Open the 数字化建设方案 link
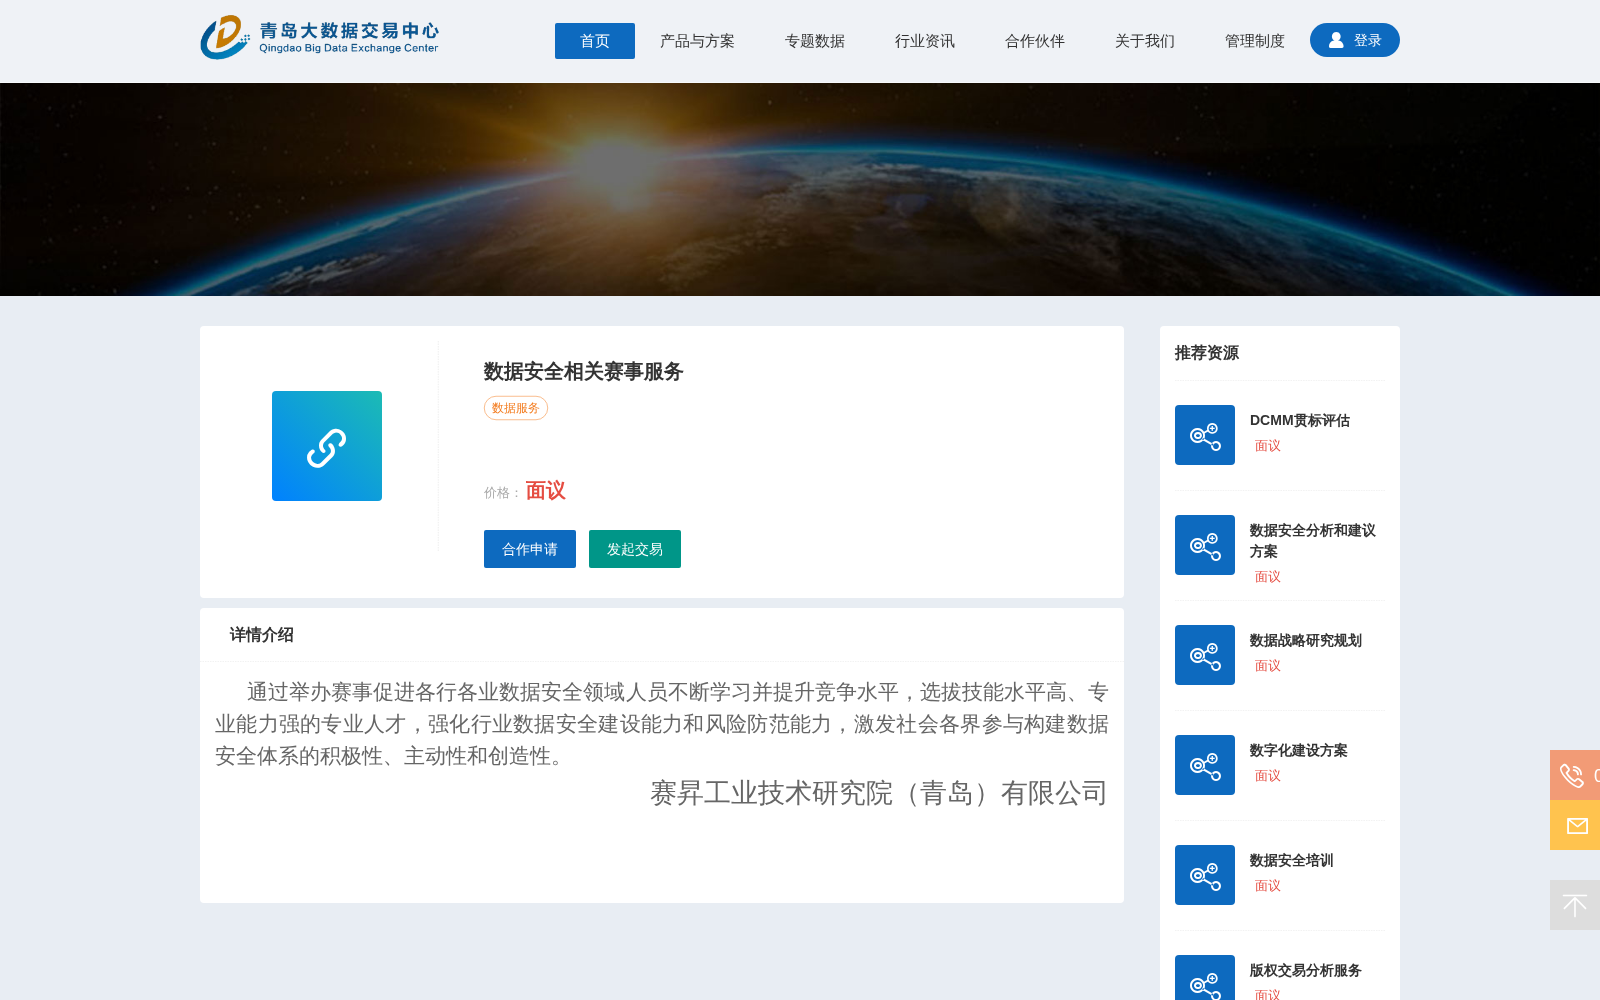1600x1000 pixels. (x=1299, y=750)
